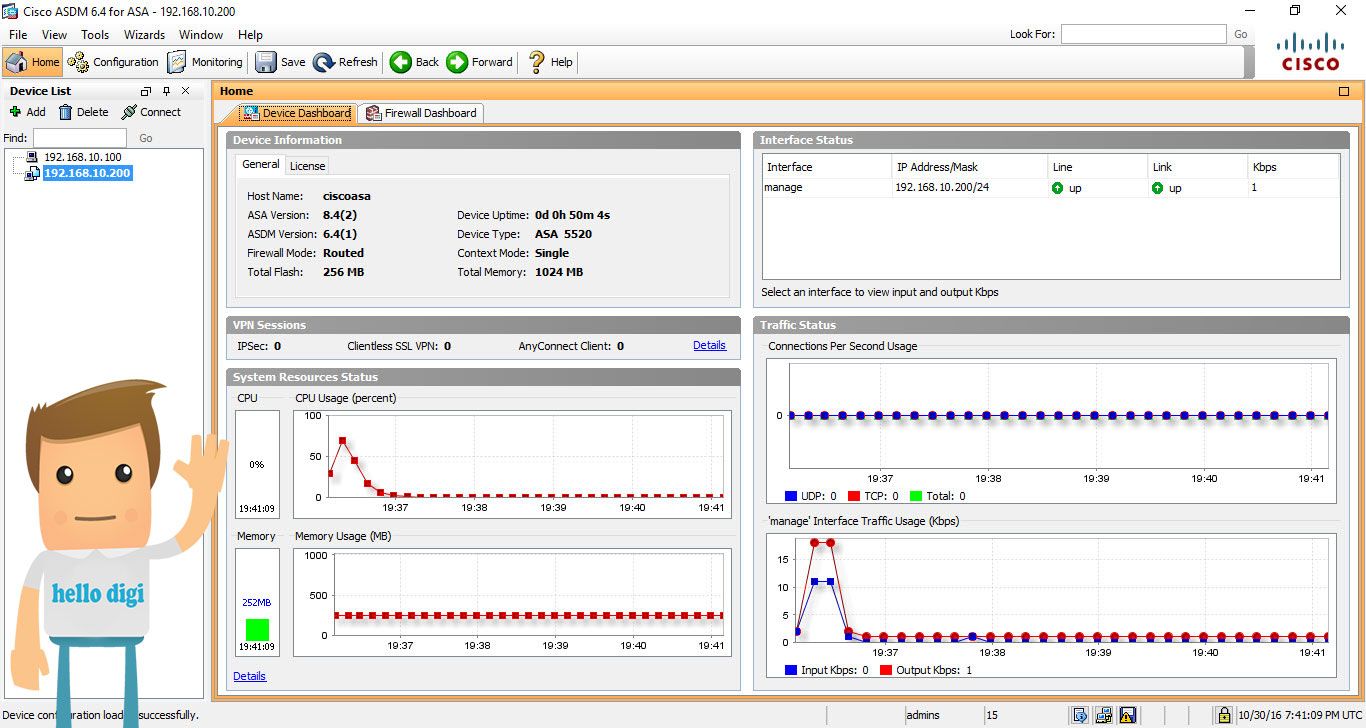The width and height of the screenshot is (1366, 728).
Task: Float the Device List panel
Action: click(146, 91)
